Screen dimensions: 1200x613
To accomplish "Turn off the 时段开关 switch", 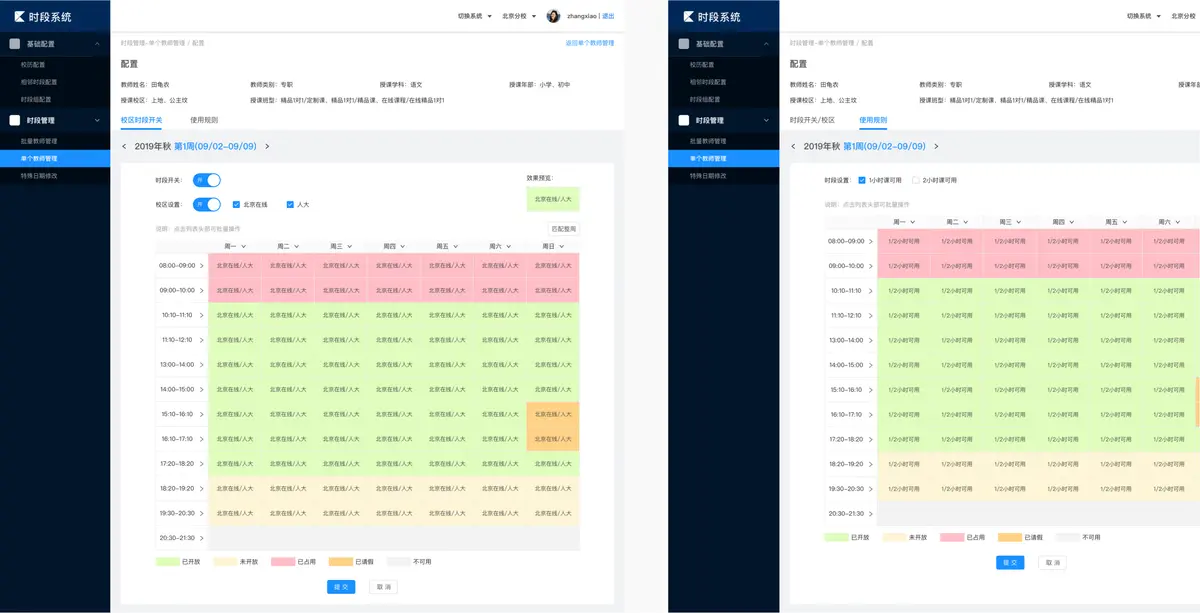I will tap(207, 180).
